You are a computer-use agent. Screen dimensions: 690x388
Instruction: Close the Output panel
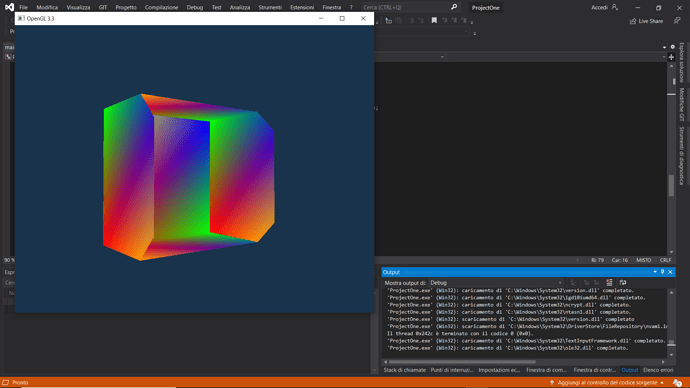click(x=670, y=272)
